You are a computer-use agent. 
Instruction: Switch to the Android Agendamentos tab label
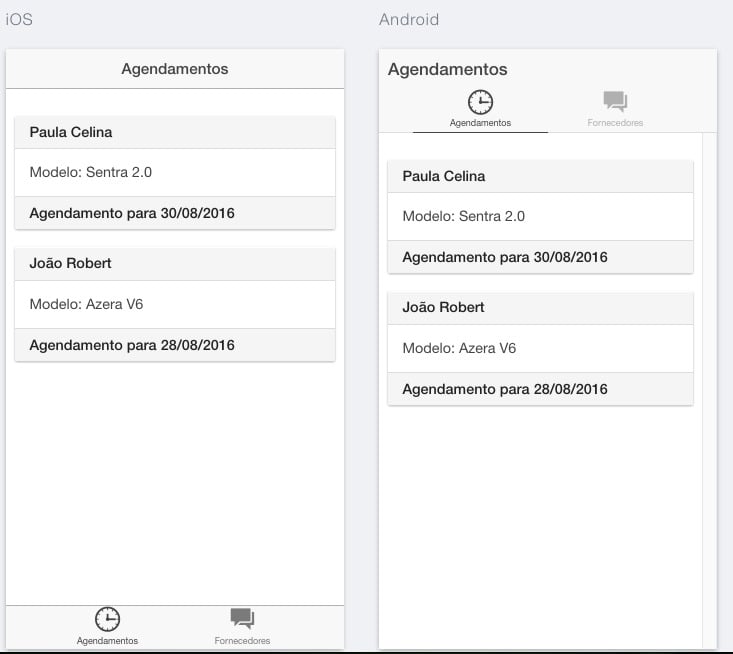[x=480, y=123]
